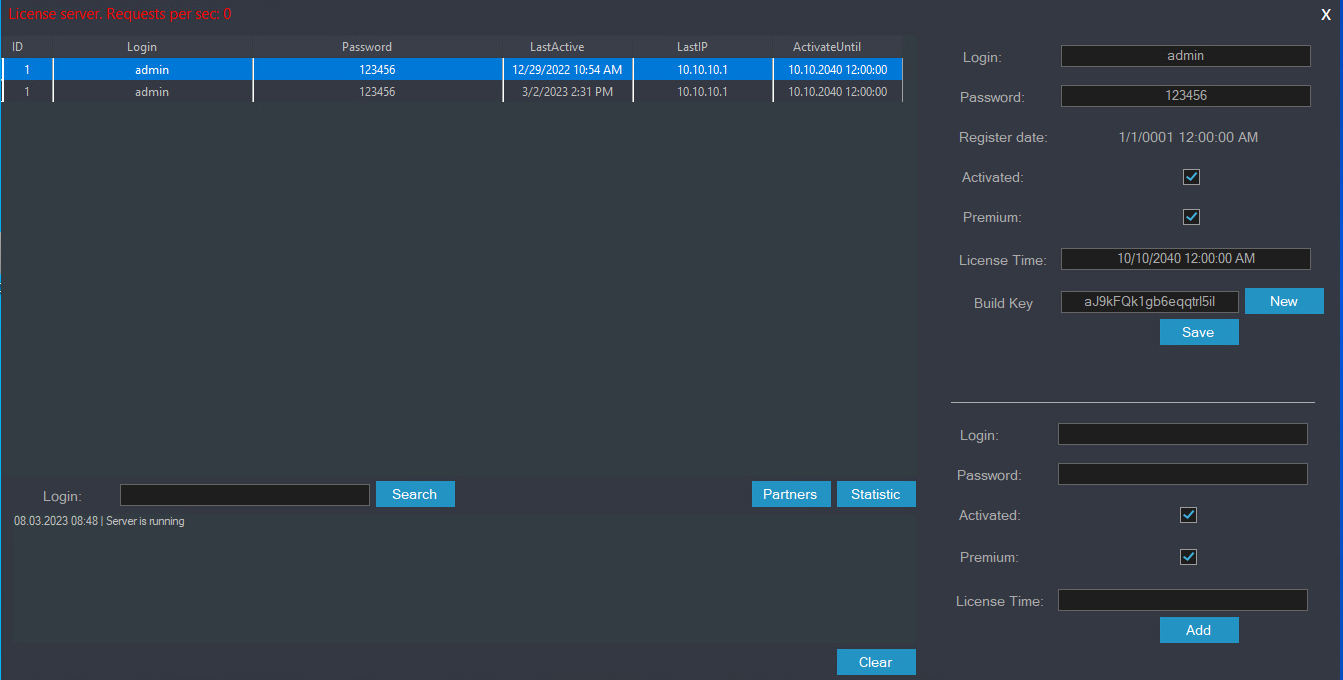
Task: Toggle Premium checkbox in the edit form above Save
Action: coord(1191,217)
